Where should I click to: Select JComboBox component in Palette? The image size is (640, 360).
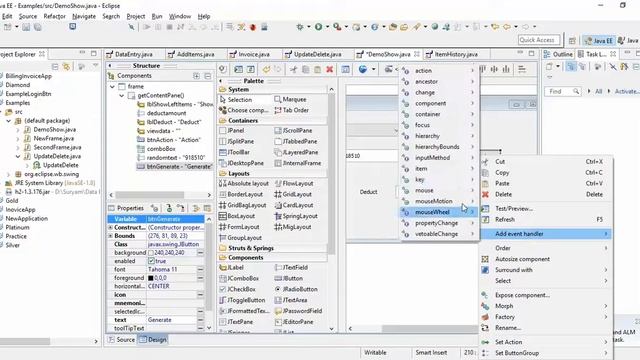click(x=239, y=278)
